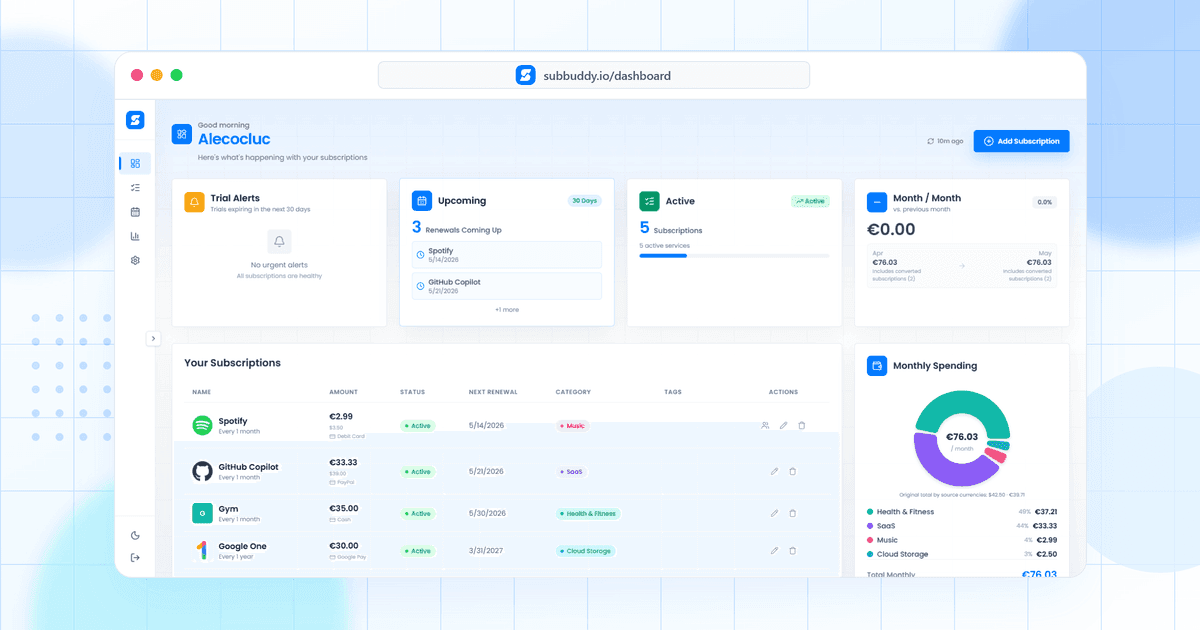The image size is (1200, 630).
Task: Click the dashboard icon beside Alecocluc greeting
Action: (x=181, y=134)
